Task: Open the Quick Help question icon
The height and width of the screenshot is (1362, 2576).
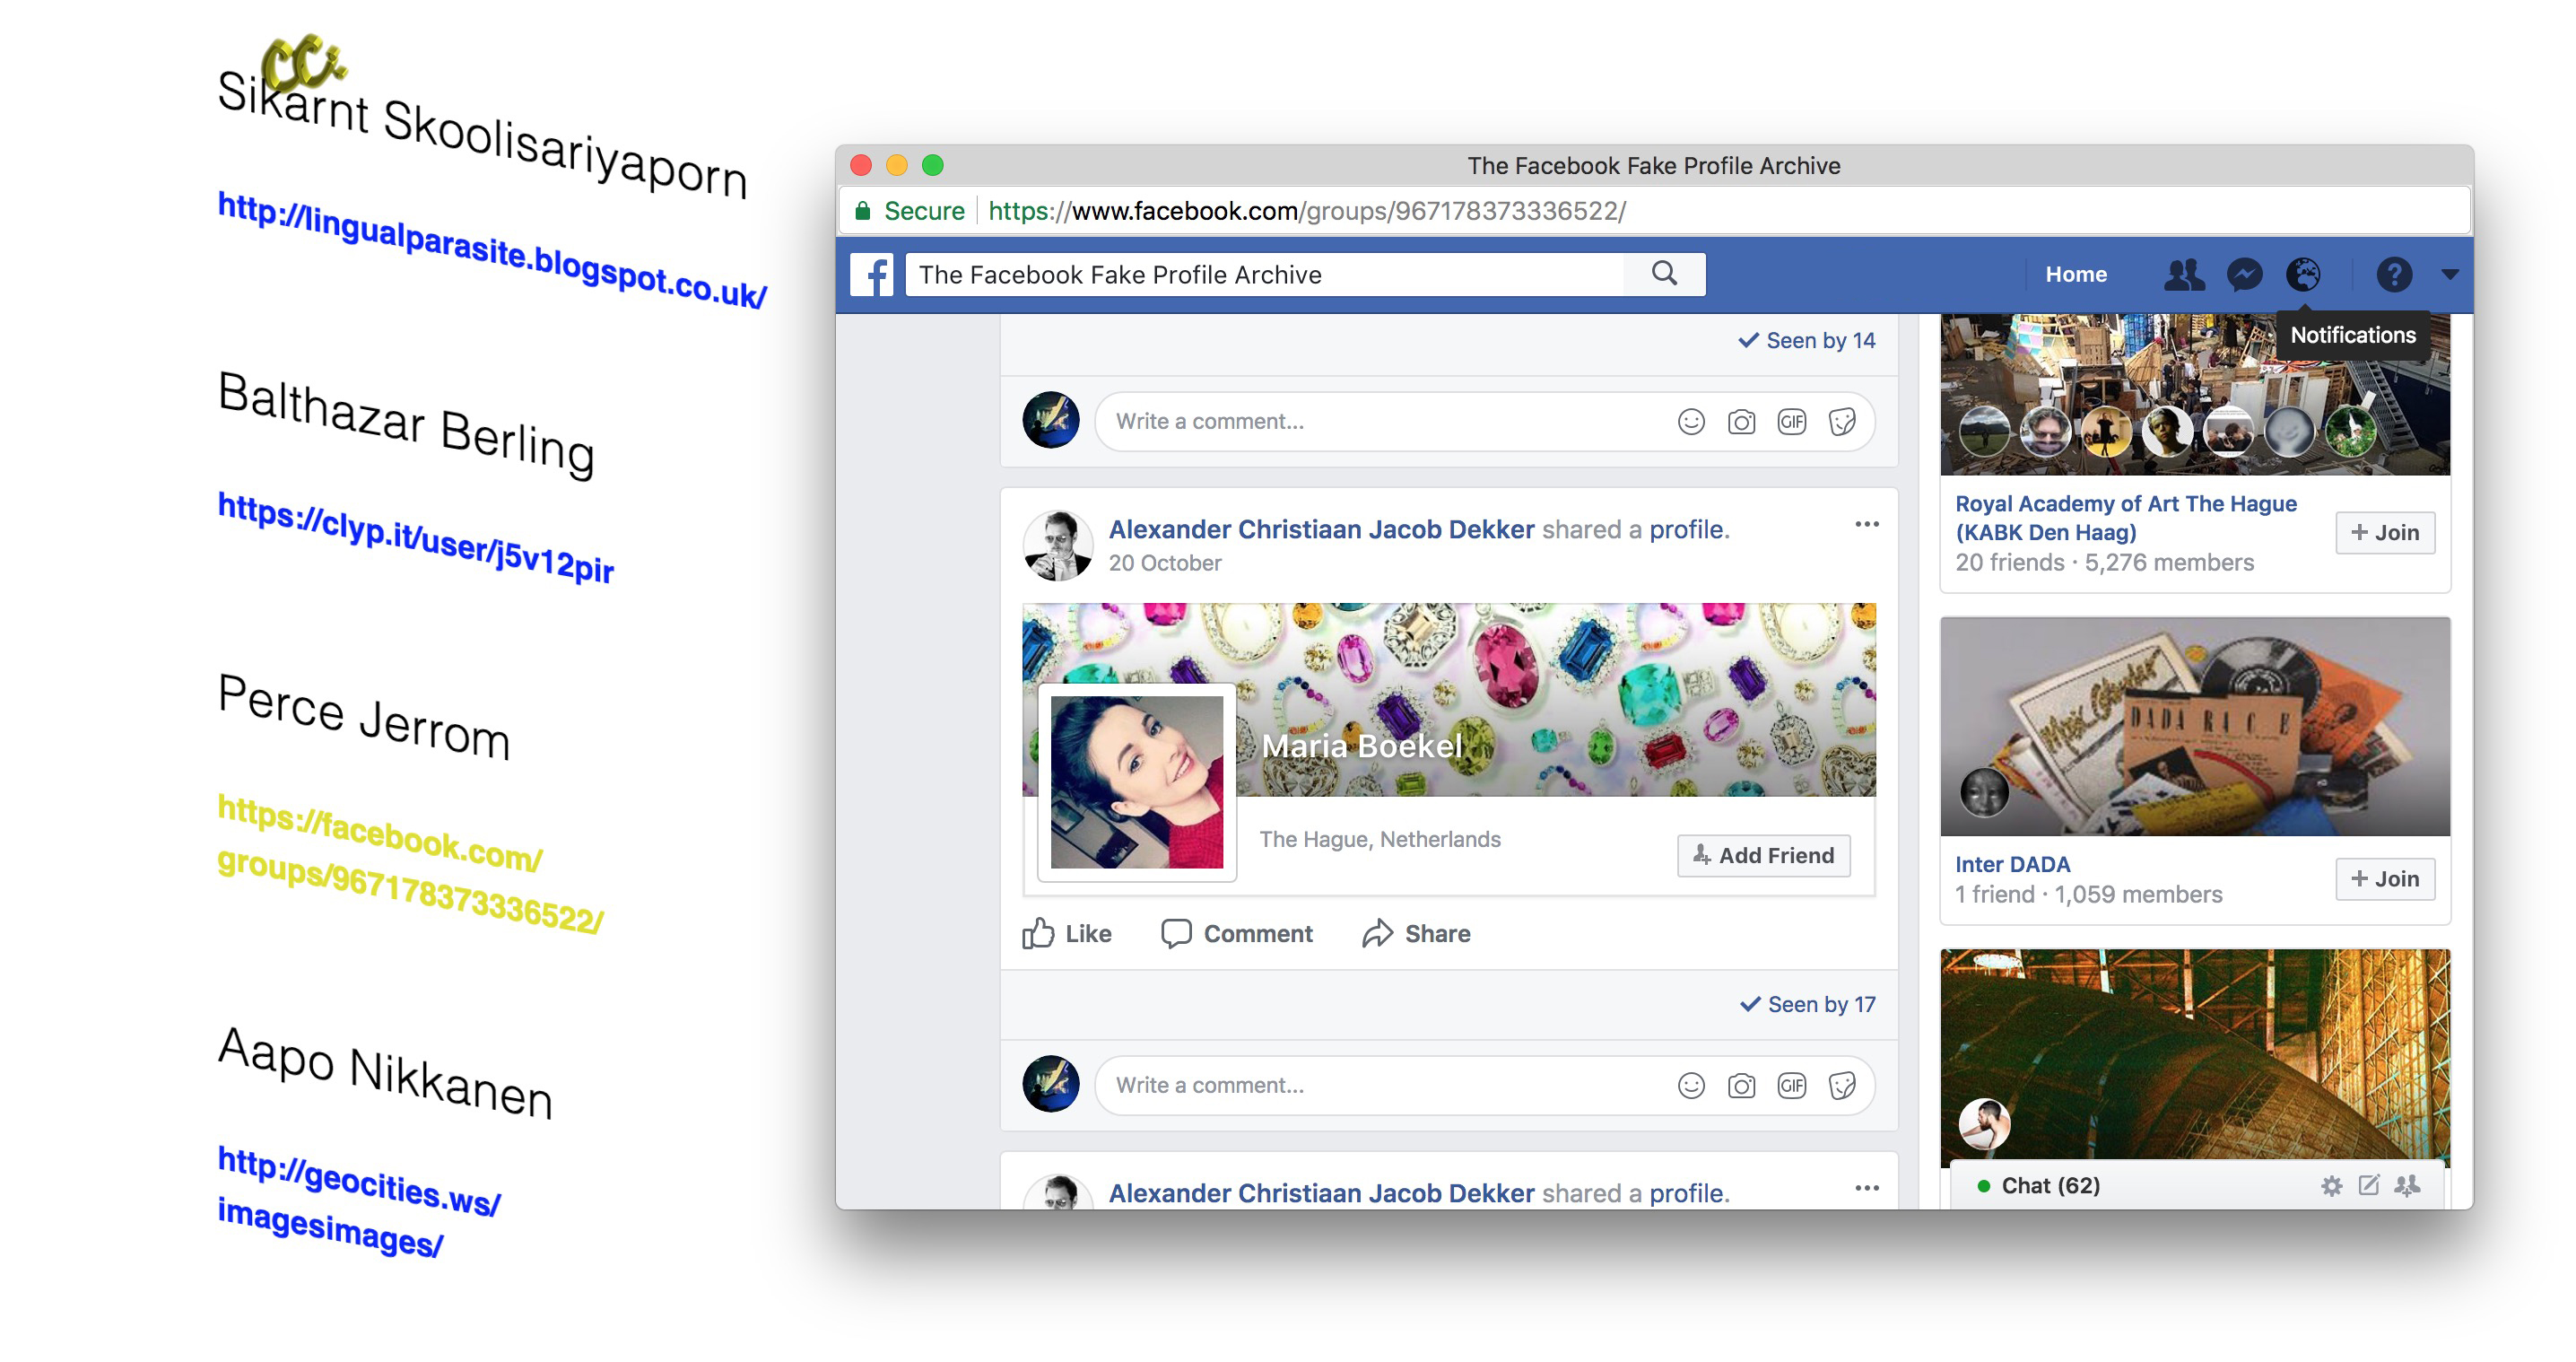Action: (x=2394, y=274)
